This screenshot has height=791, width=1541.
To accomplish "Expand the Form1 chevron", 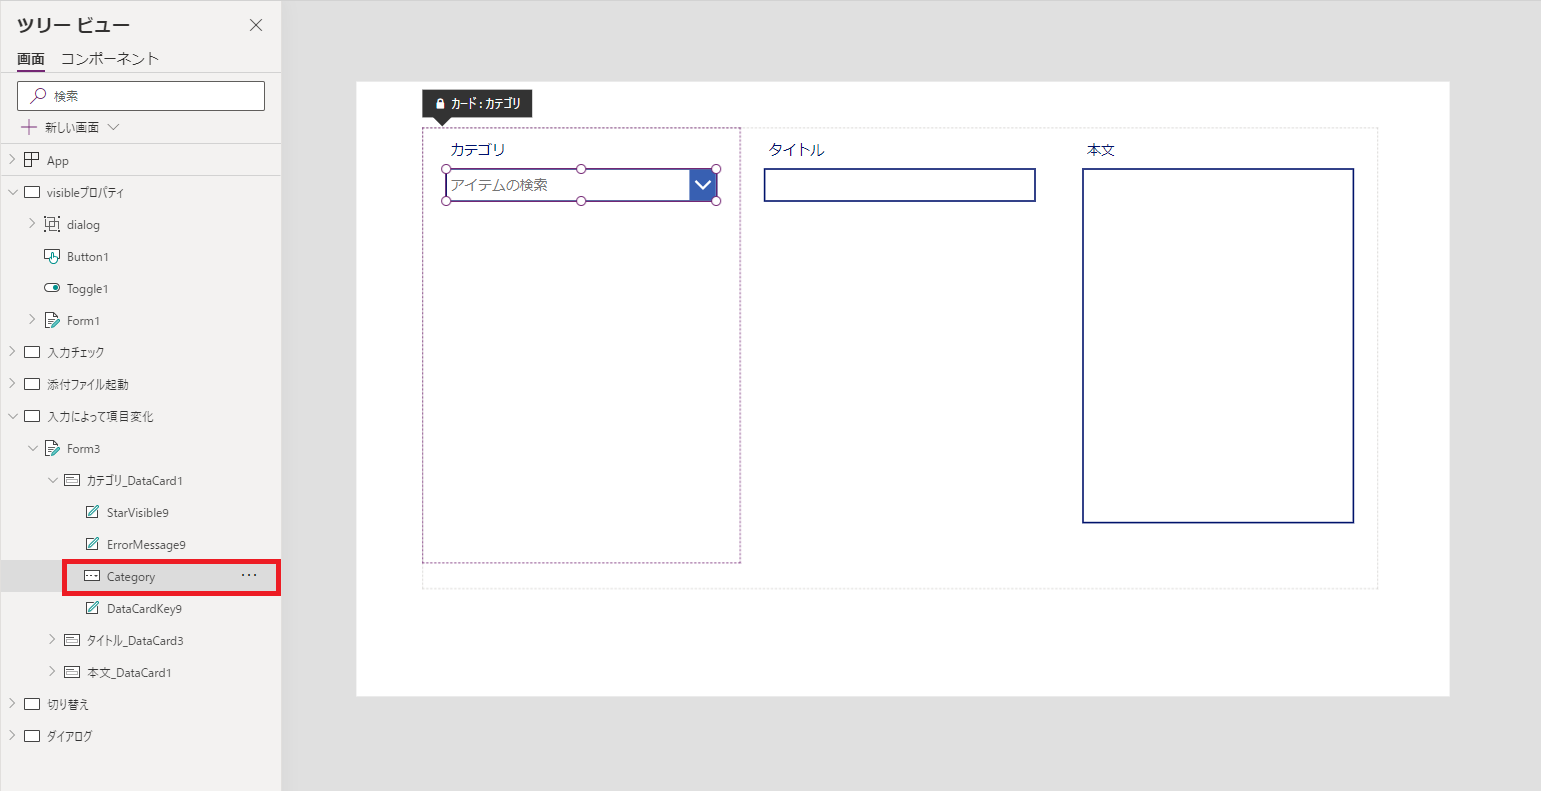I will (32, 320).
